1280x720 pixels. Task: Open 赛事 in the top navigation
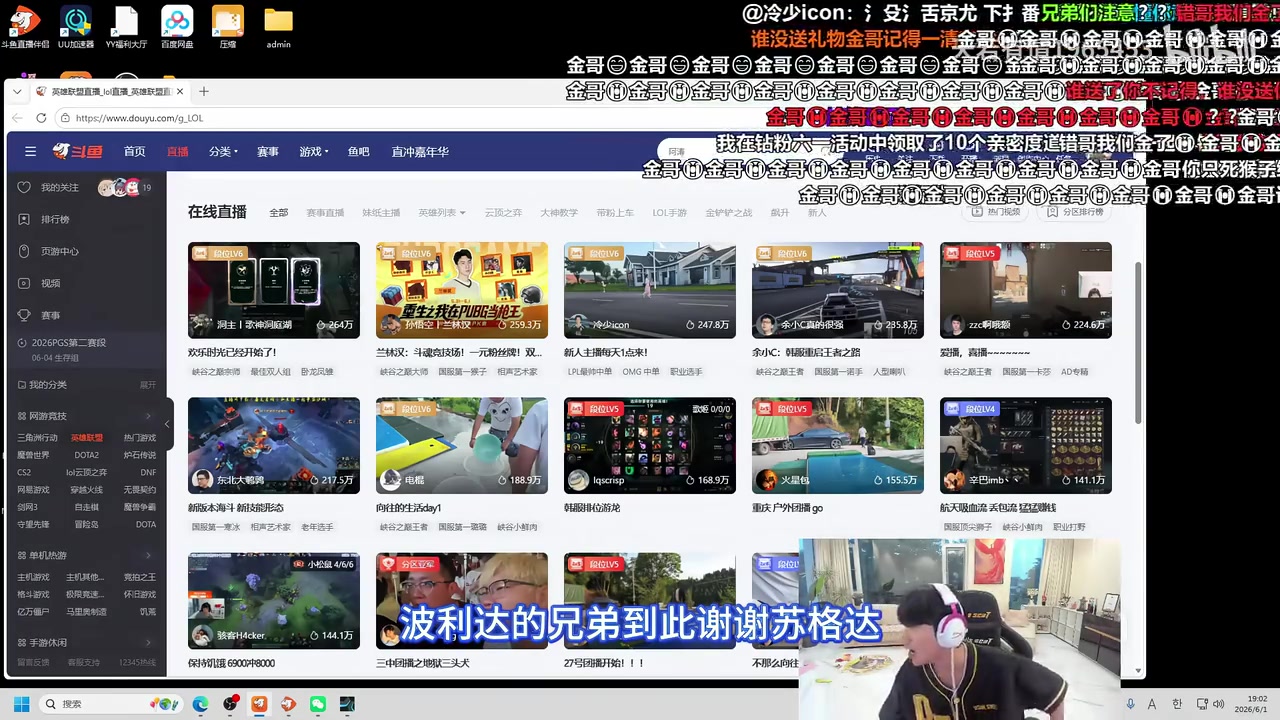pyautogui.click(x=268, y=152)
